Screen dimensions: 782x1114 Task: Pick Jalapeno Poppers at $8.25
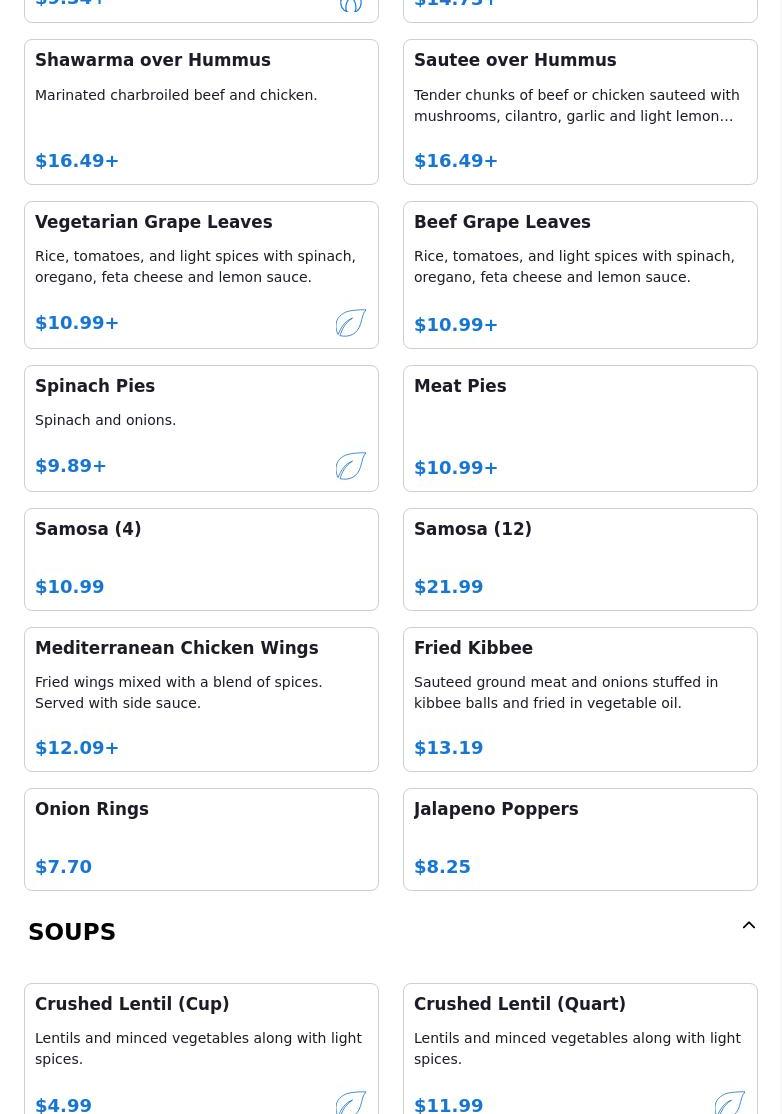pos(580,839)
